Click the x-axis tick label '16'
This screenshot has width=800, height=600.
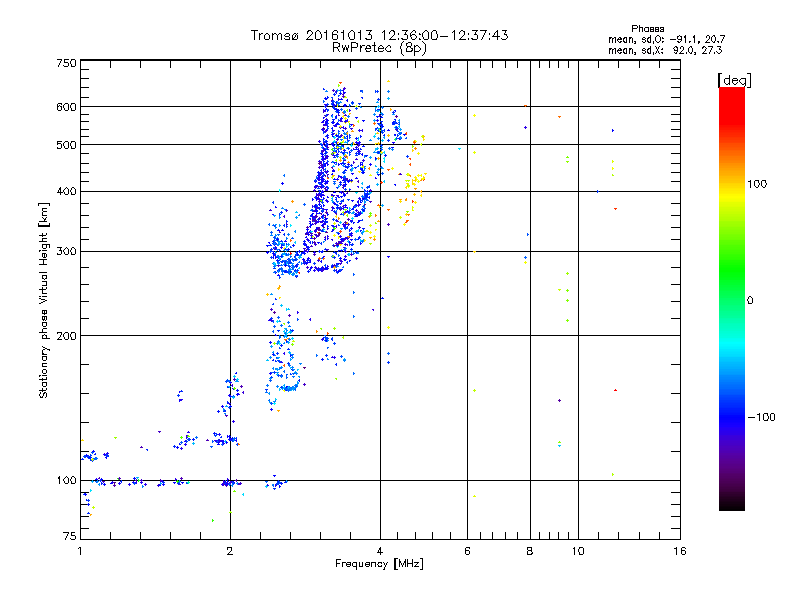click(680, 551)
